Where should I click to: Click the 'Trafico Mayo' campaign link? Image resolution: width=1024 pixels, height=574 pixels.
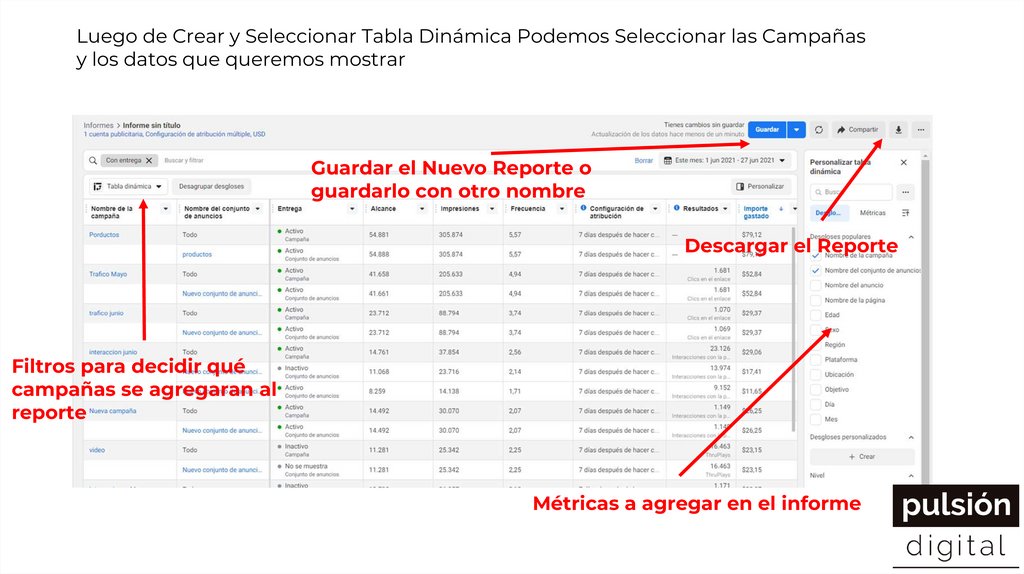coord(108,274)
